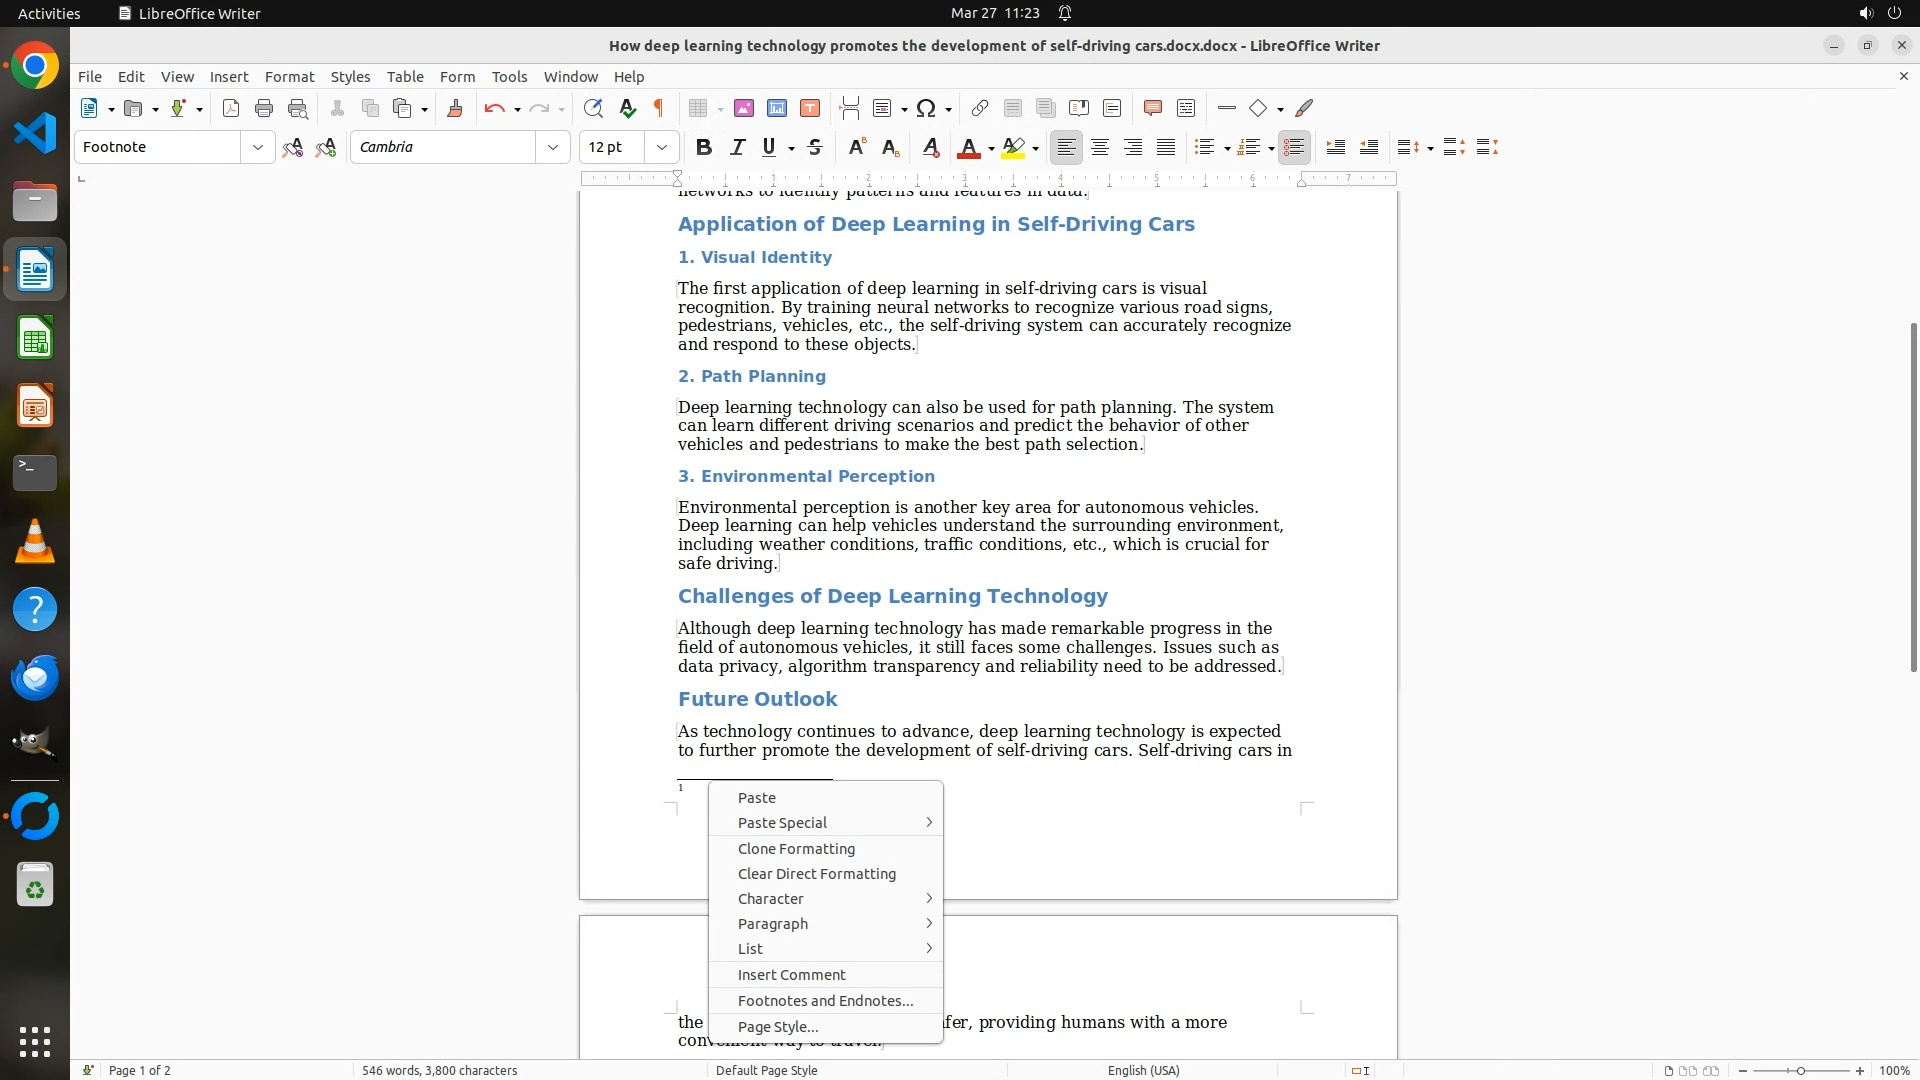Open the Styles menu
This screenshot has width=1920, height=1080.
tap(350, 77)
